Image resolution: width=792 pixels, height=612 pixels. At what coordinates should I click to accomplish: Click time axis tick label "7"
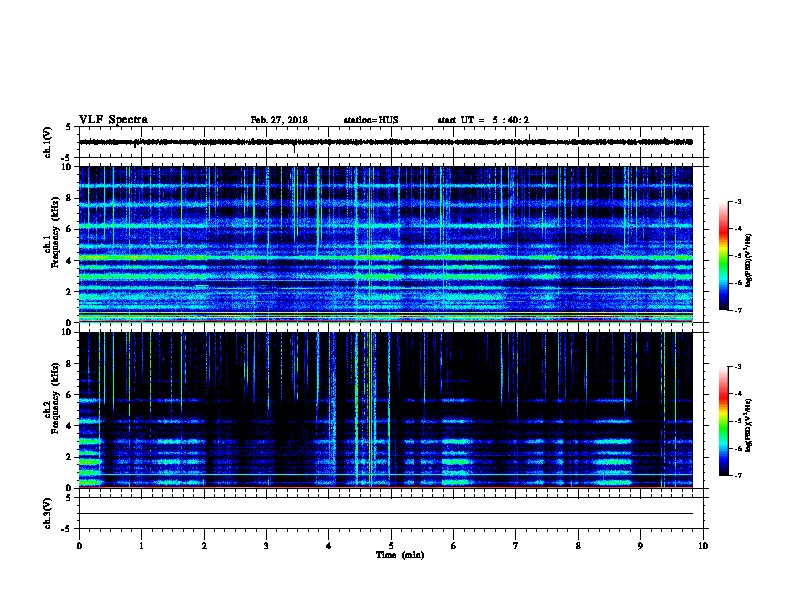pos(516,546)
